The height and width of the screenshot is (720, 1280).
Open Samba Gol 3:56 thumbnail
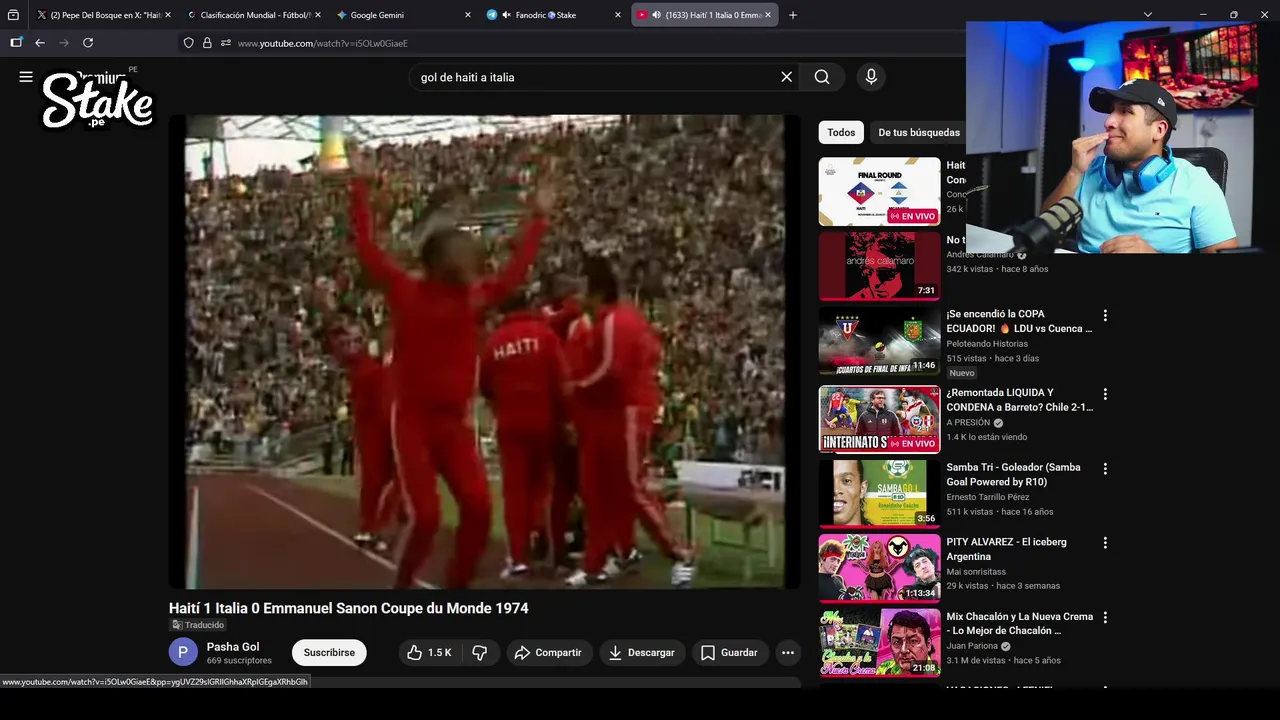pos(880,494)
